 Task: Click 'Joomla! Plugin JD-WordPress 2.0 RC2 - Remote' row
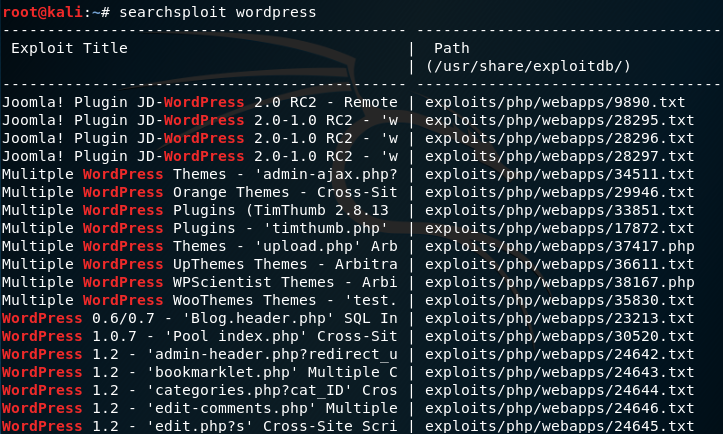pyautogui.click(x=200, y=102)
